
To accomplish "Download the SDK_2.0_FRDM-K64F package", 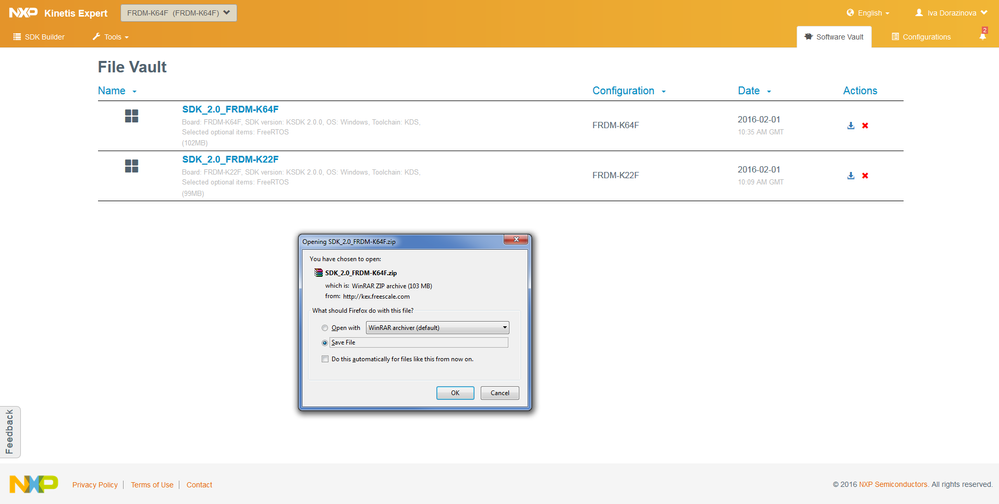I will 851,126.
